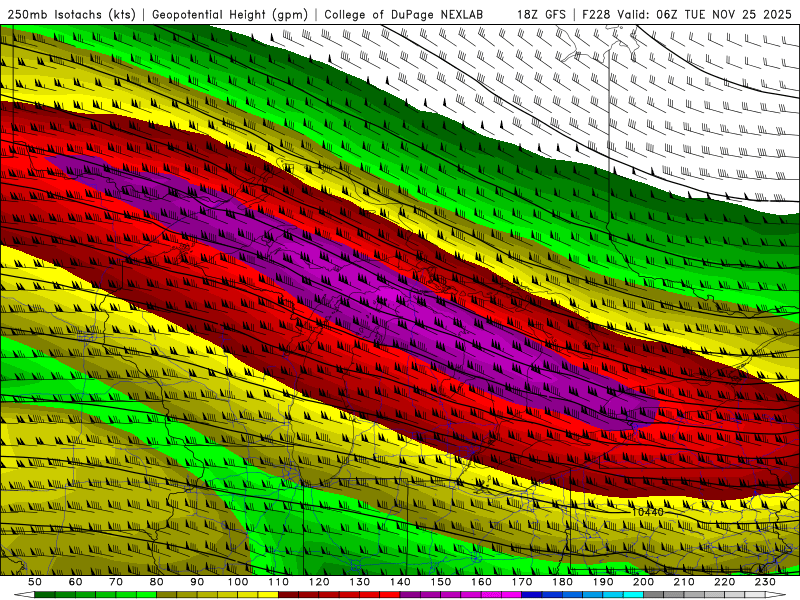Pick the cyan swatch below the 190 label
This screenshot has width=800, height=600.
(x=613, y=595)
